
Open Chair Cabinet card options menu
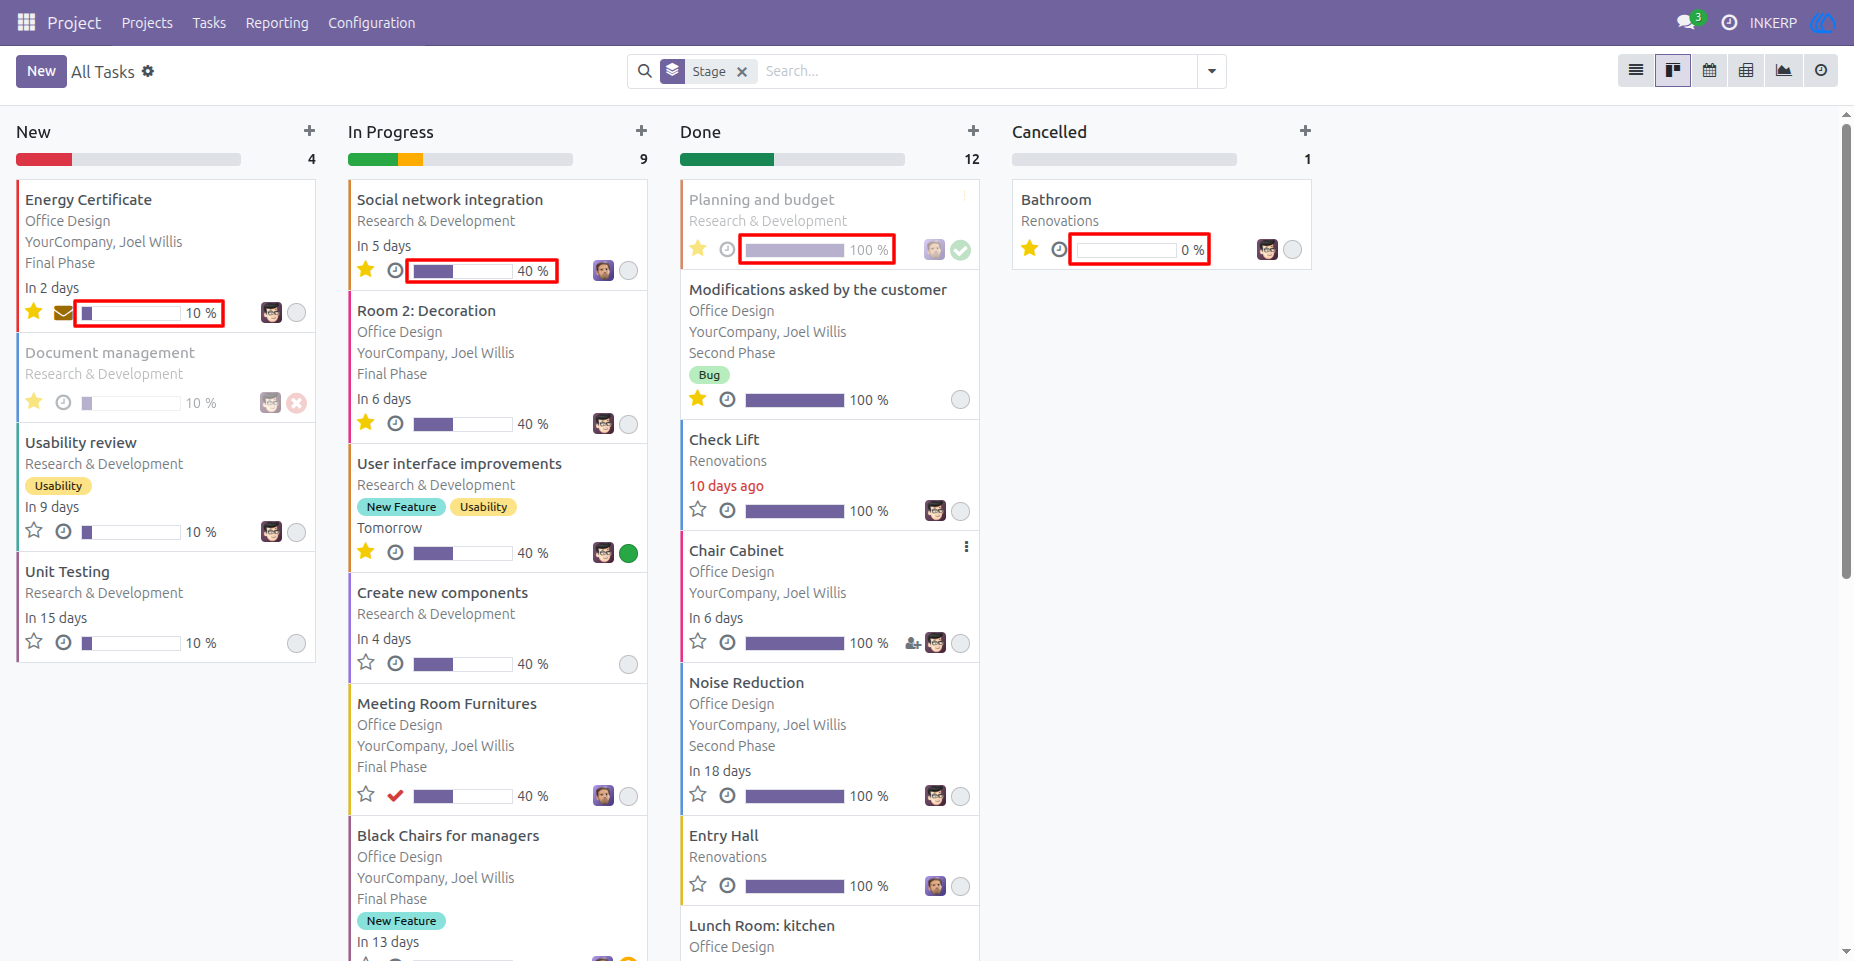pos(966,547)
